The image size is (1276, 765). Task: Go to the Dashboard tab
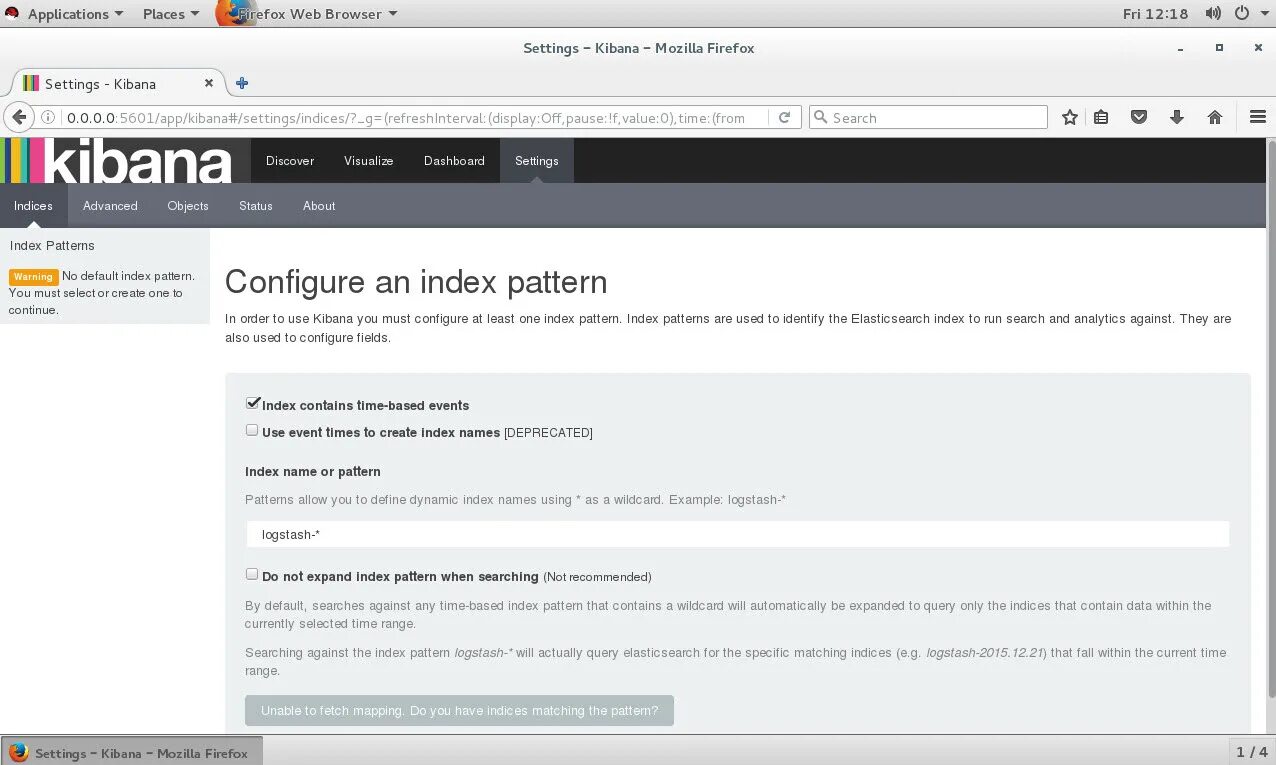(454, 160)
